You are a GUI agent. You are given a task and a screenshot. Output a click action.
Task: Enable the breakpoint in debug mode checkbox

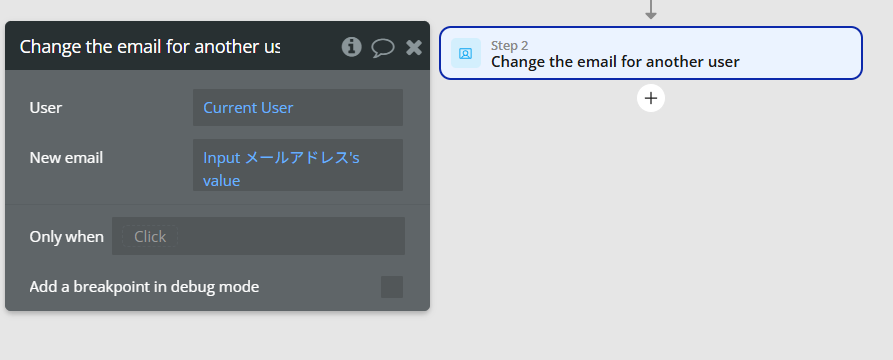[x=392, y=287]
